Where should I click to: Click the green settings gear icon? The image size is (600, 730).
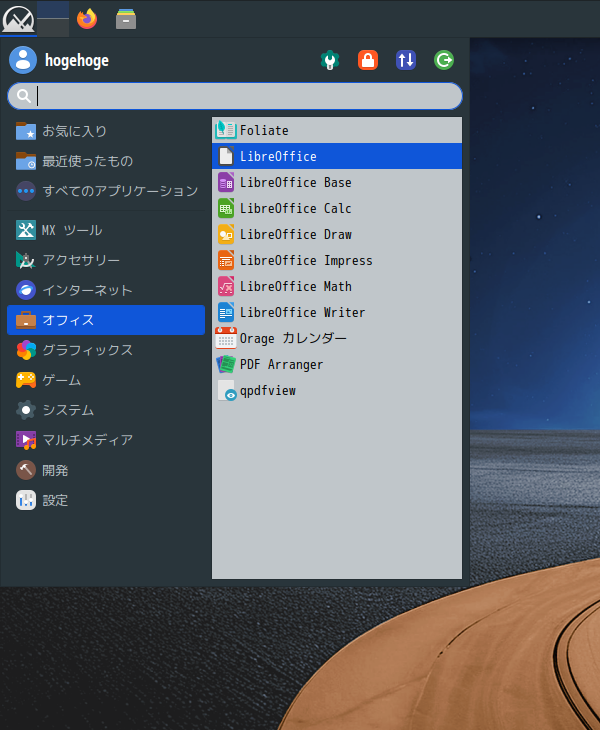click(x=329, y=60)
